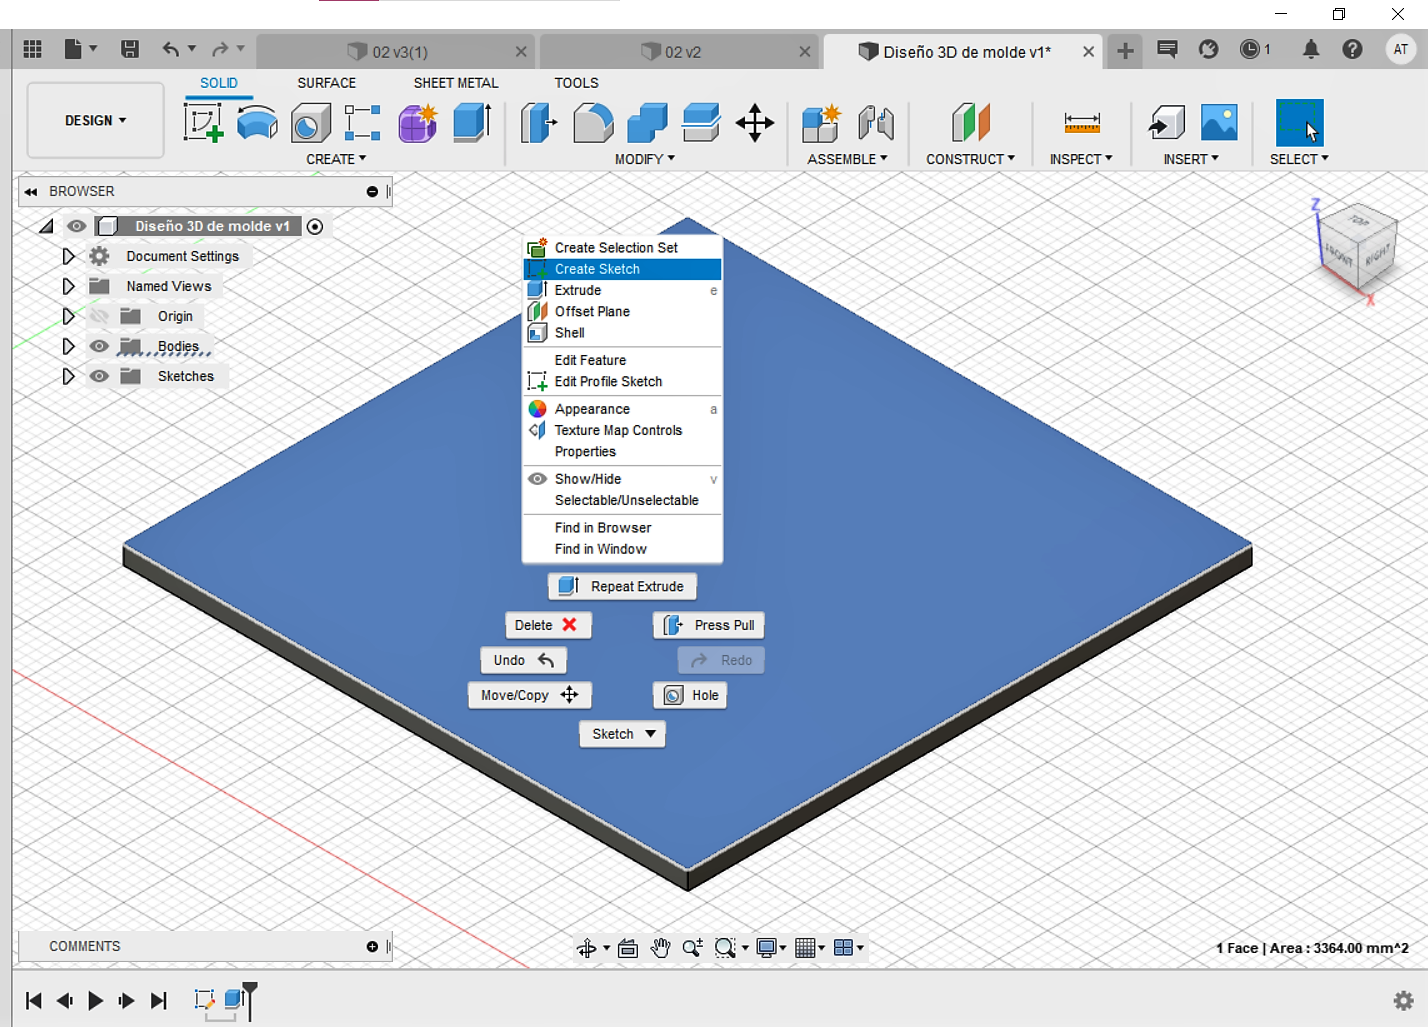Click the Create Sketch toolbar icon
The height and width of the screenshot is (1027, 1428).
tap(203, 123)
